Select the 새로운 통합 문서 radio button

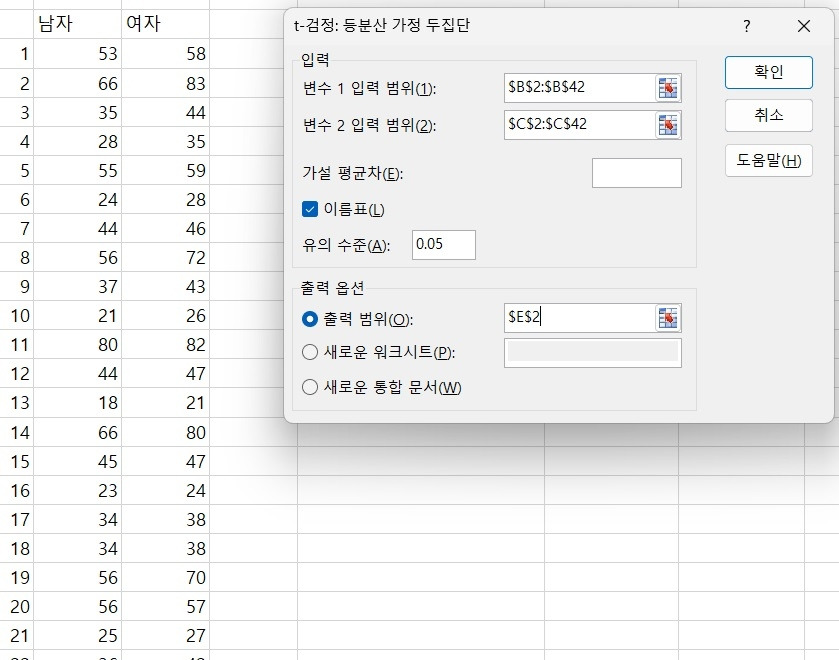310,386
